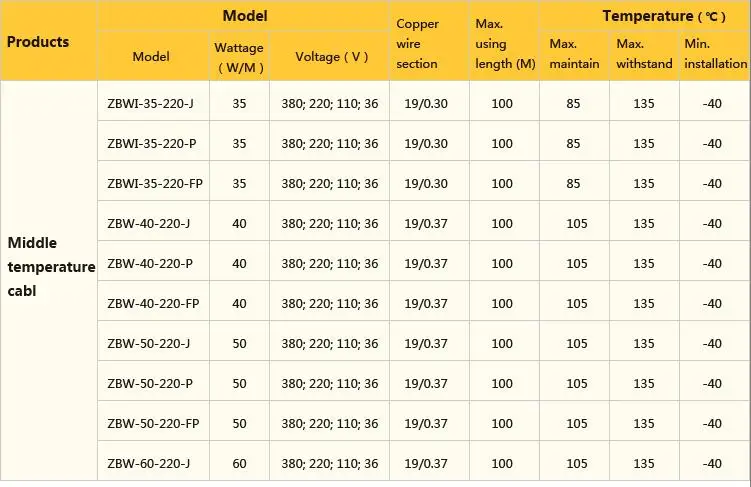This screenshot has height=487, width=751.
Task: Click the ZBW-60-220-J model entry
Action: [148, 464]
